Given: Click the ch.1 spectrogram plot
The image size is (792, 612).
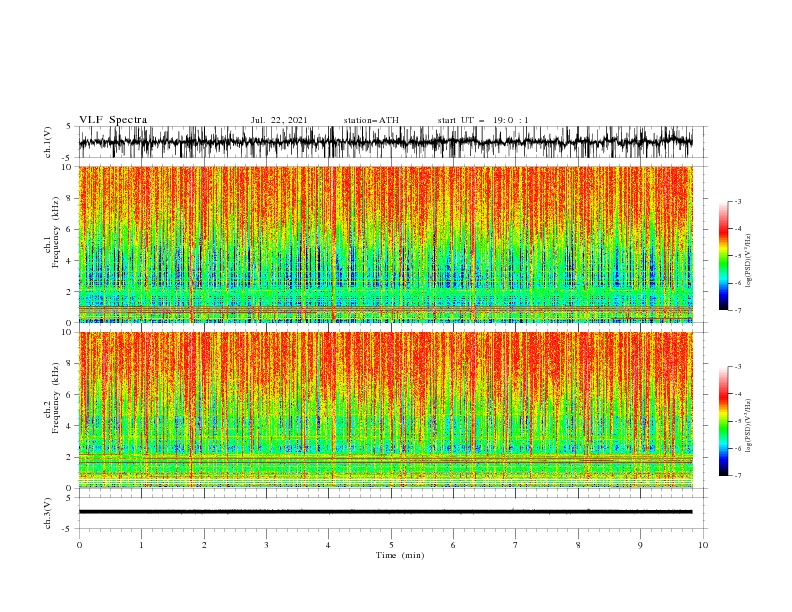Looking at the screenshot, I should (x=385, y=244).
